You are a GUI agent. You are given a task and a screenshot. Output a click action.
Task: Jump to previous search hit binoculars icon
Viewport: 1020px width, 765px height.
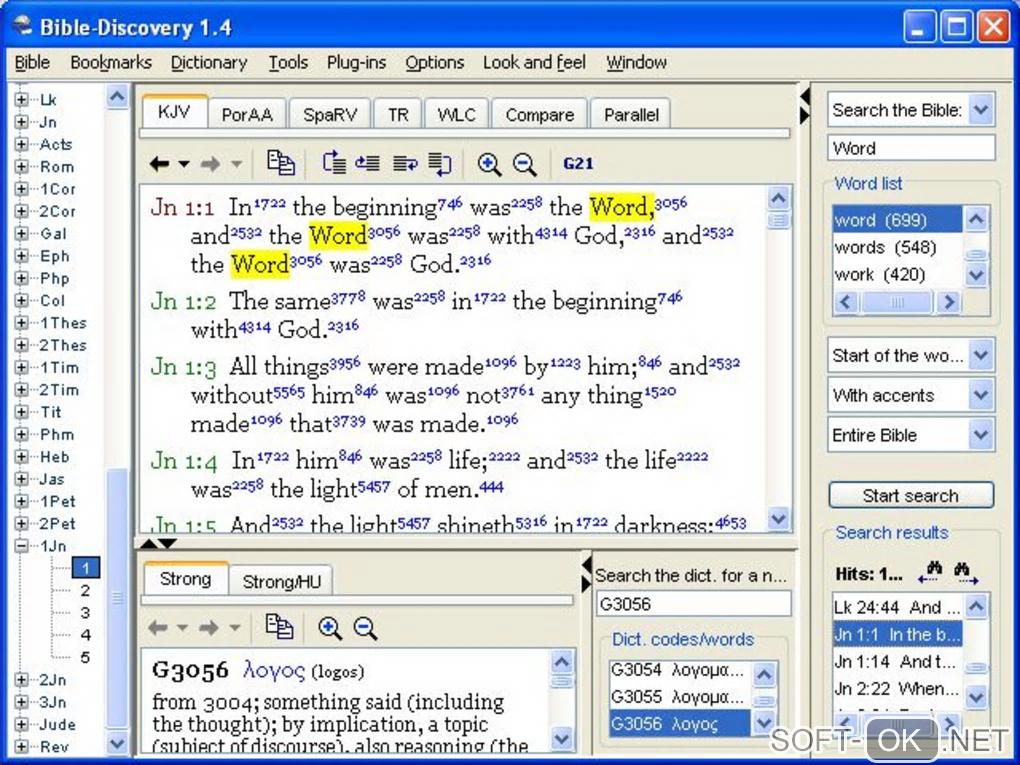coord(931,572)
